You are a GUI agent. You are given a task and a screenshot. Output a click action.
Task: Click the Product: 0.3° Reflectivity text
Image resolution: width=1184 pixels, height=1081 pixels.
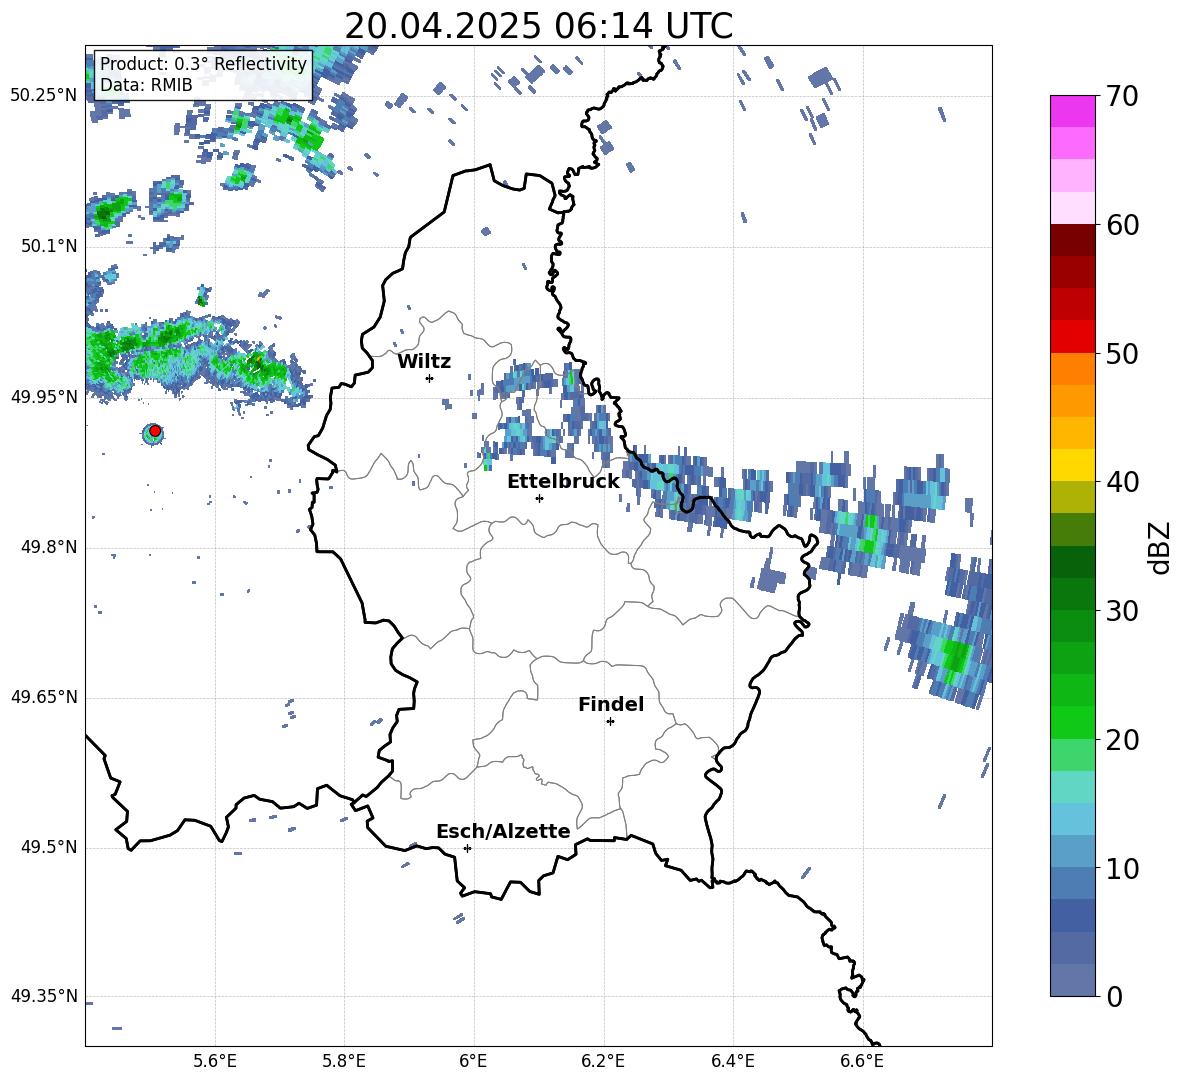[203, 63]
